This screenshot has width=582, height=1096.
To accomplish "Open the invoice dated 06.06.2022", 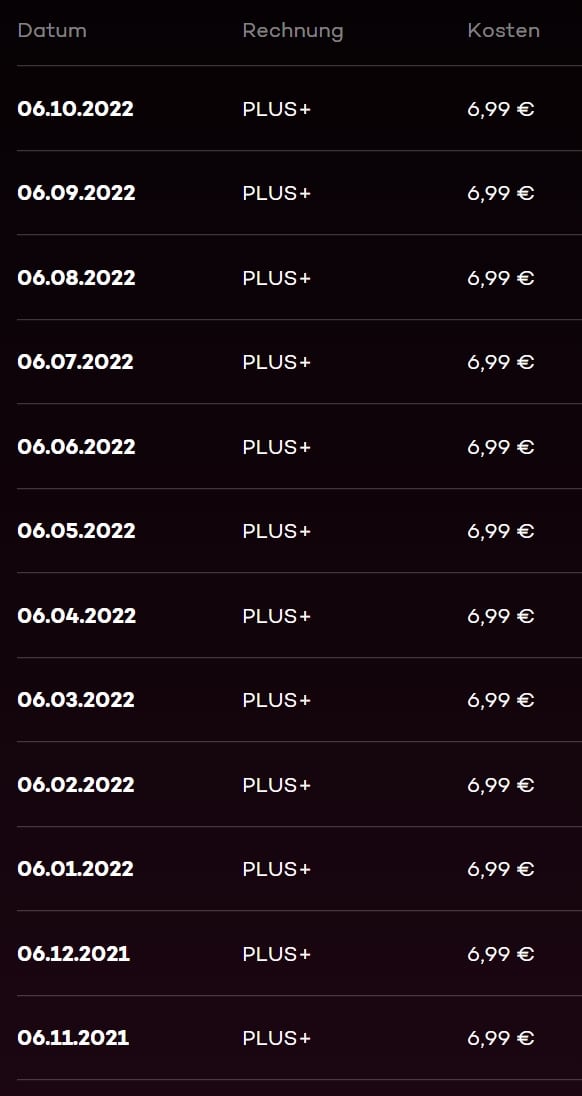I will click(76, 447).
